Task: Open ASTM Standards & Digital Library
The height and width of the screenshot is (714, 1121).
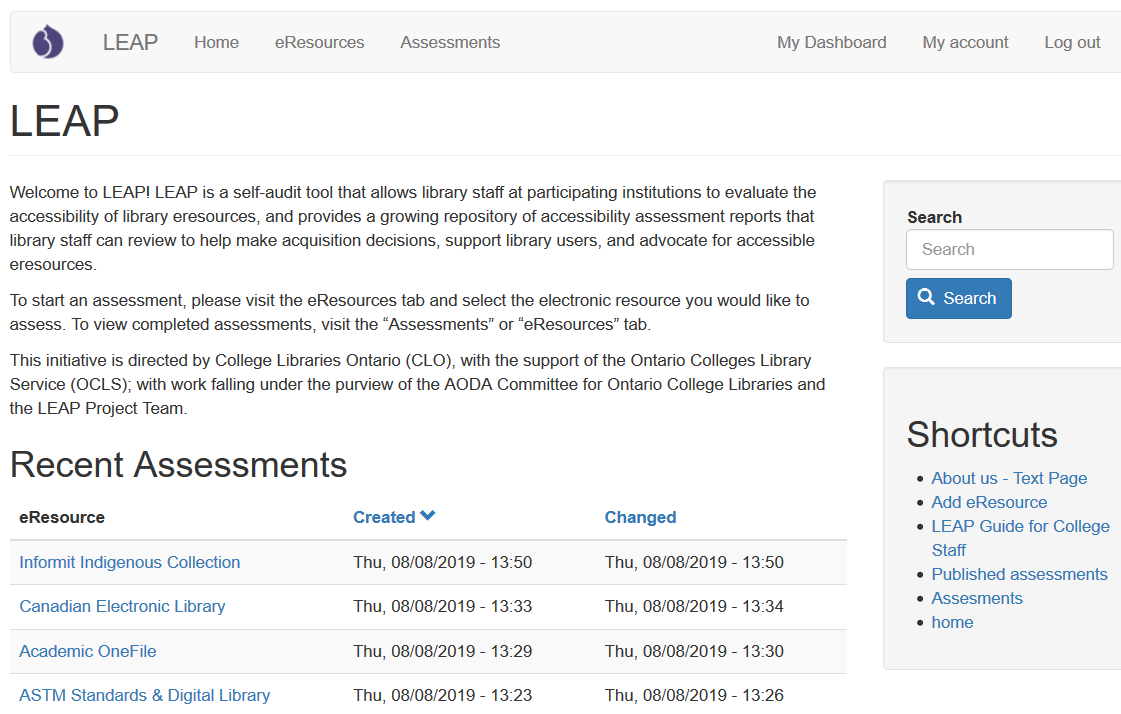Action: coord(144,695)
